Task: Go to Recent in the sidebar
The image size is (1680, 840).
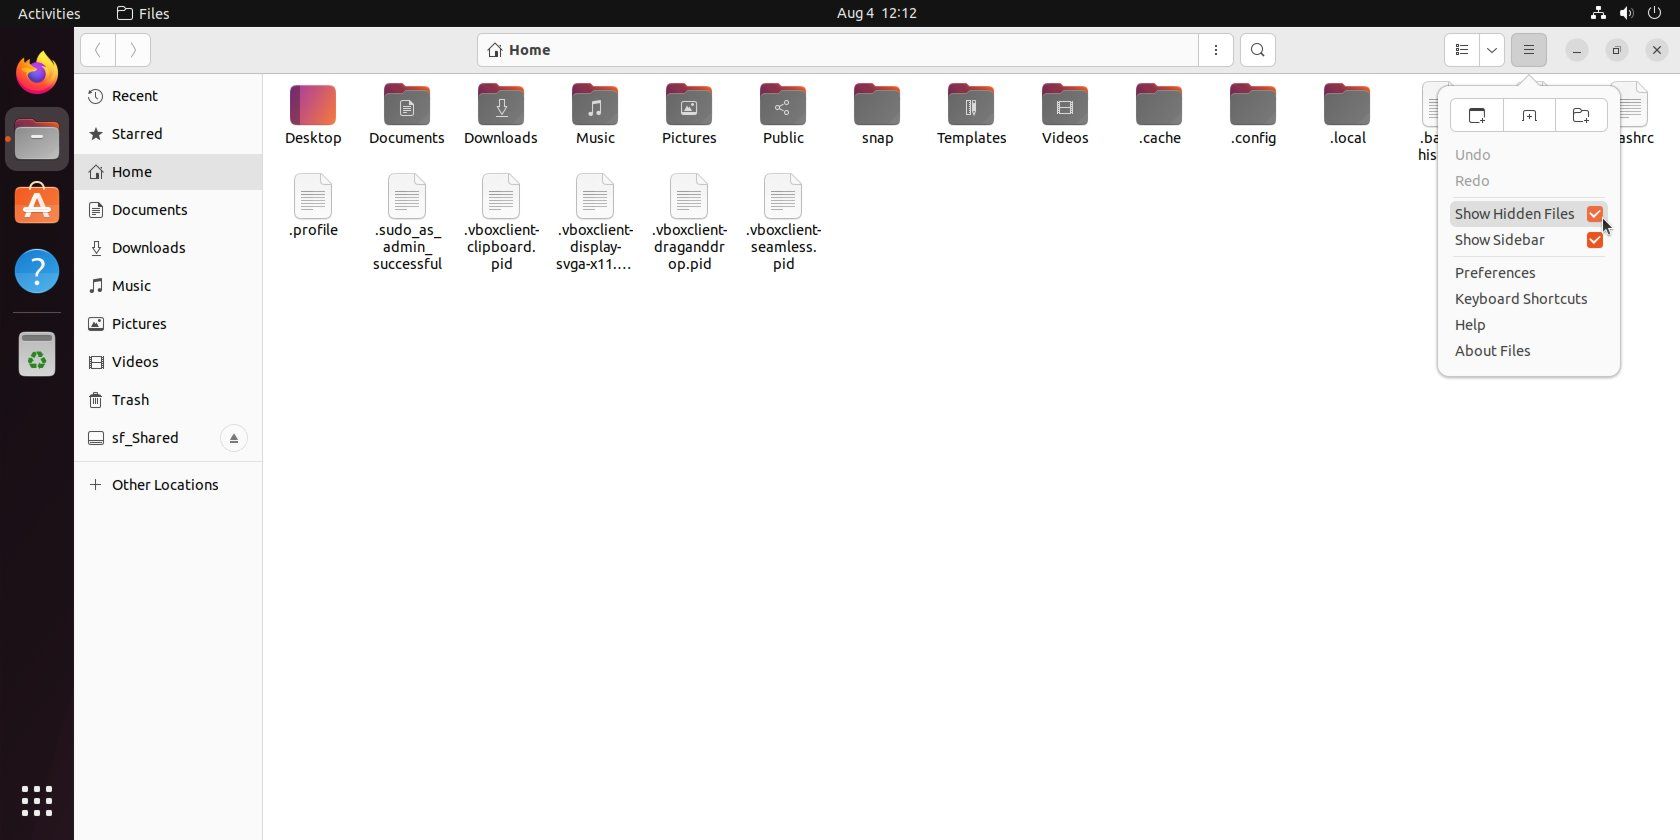Action: click(168, 96)
